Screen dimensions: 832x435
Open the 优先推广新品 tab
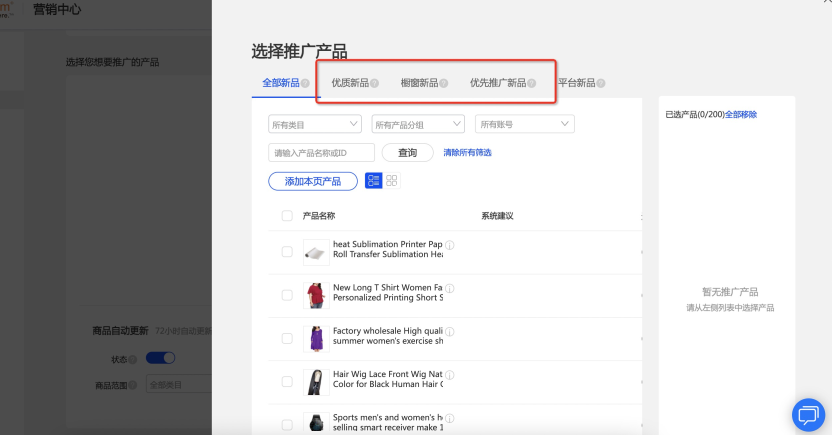[x=497, y=83]
